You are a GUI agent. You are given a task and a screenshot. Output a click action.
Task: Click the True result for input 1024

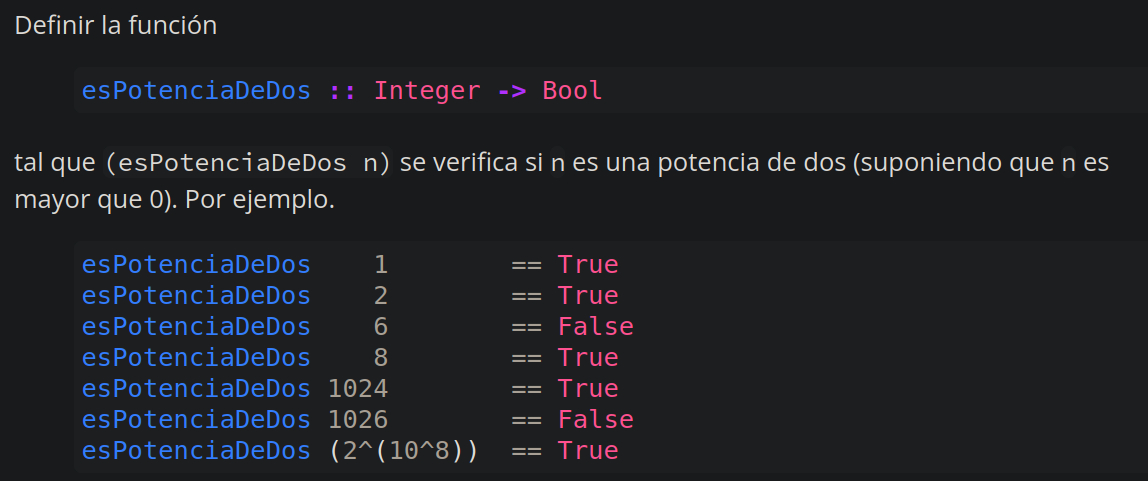tap(588, 389)
